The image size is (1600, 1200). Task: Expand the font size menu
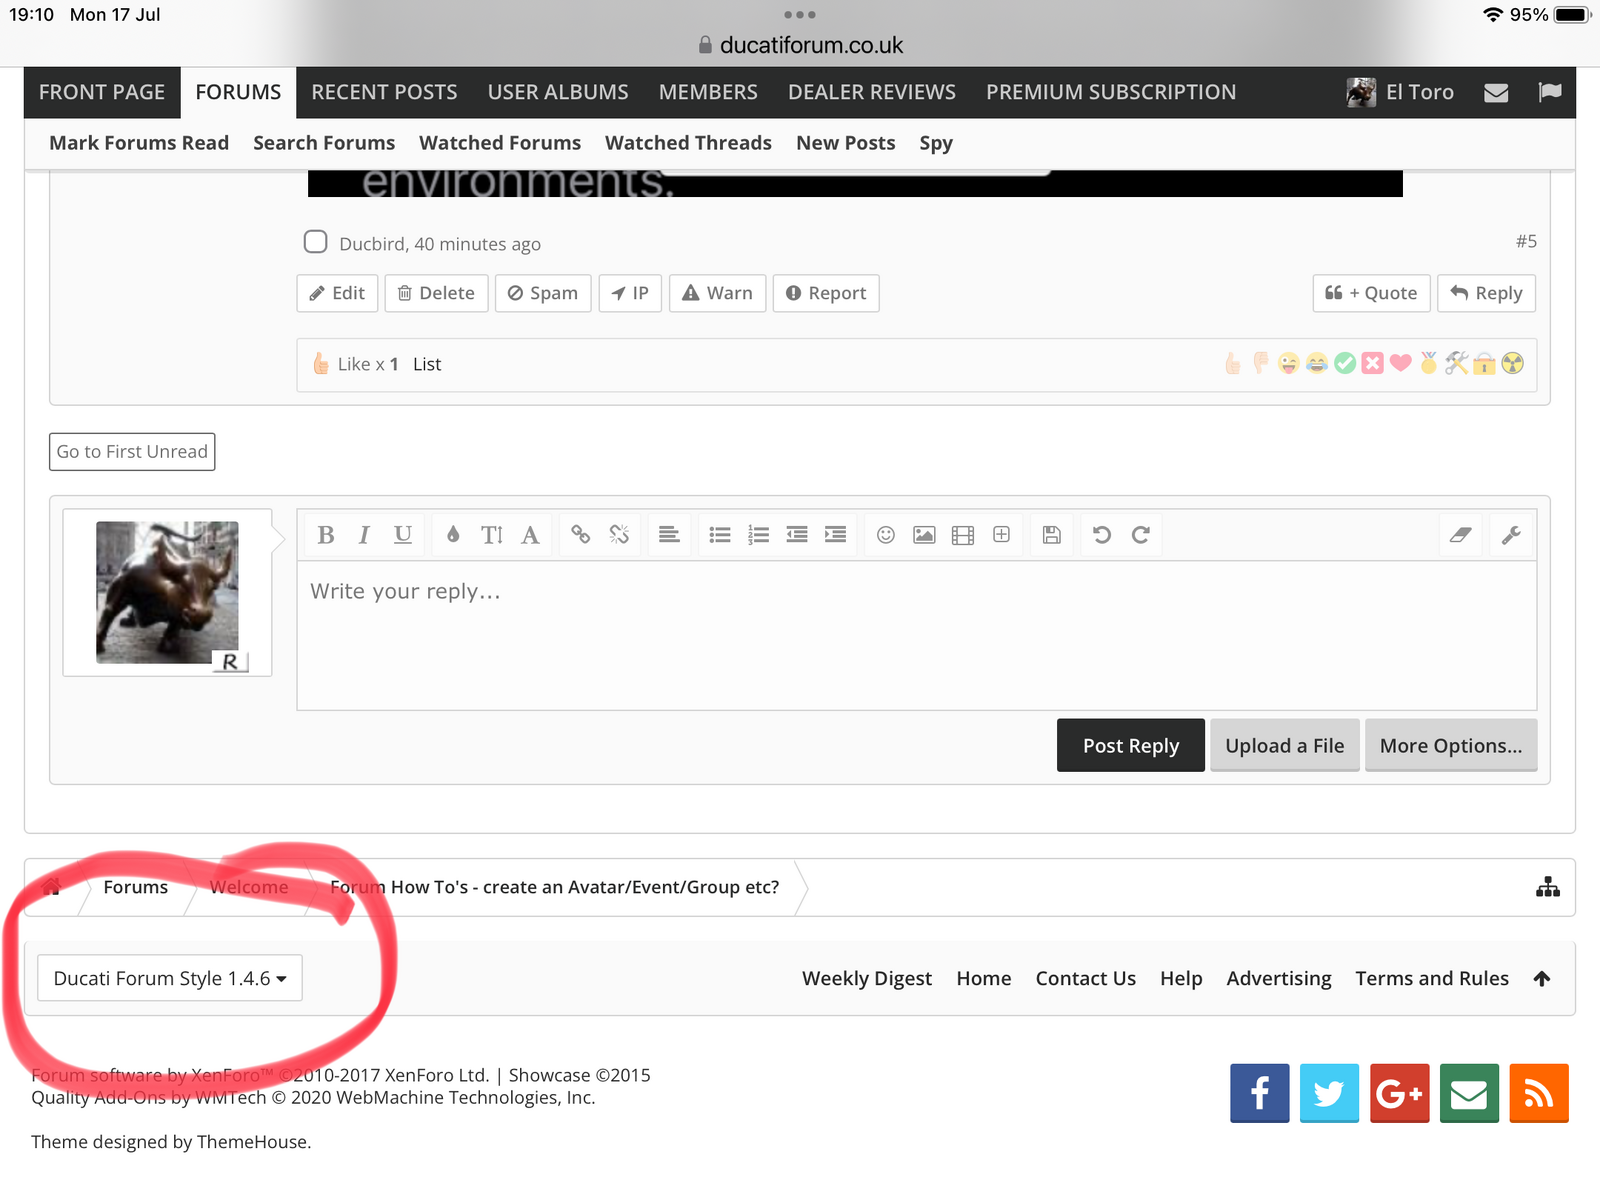click(x=491, y=535)
